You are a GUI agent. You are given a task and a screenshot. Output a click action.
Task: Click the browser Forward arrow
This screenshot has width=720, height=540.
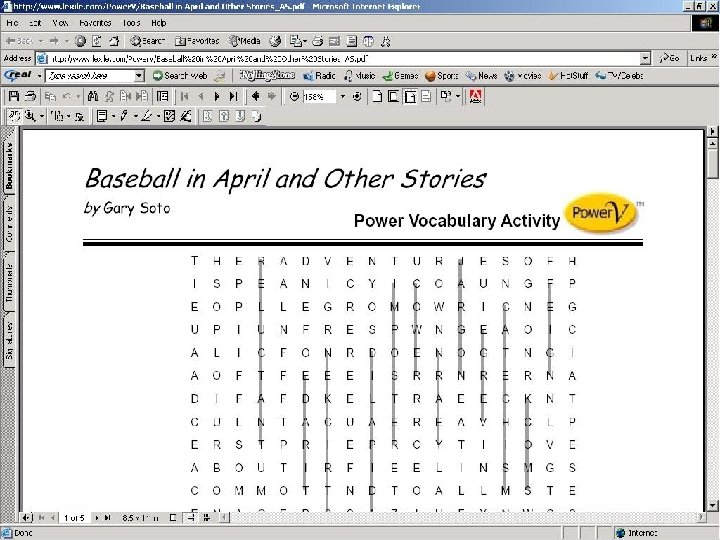pos(54,41)
